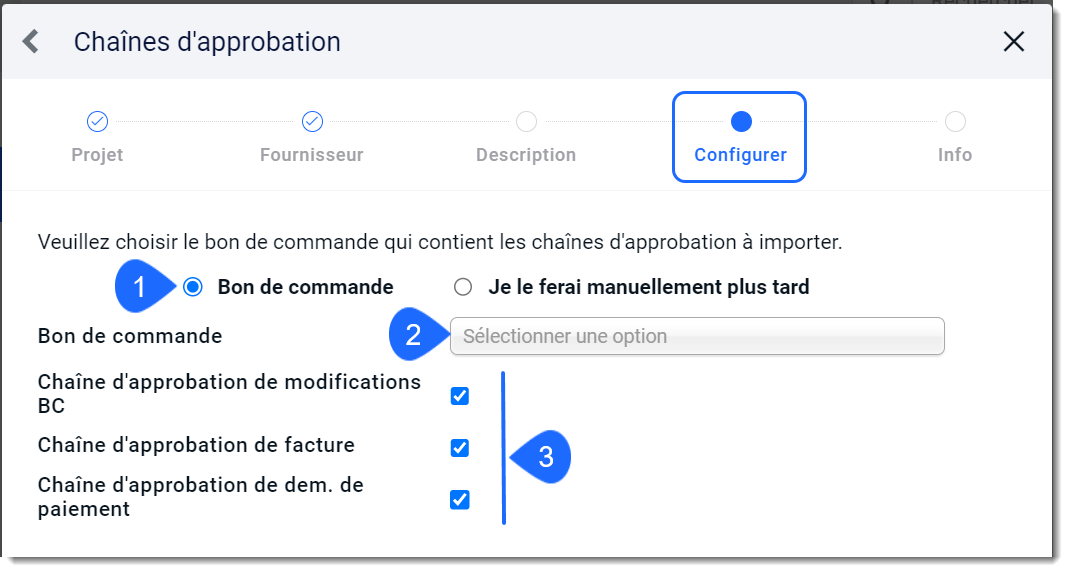Click the Info step circle

955,122
